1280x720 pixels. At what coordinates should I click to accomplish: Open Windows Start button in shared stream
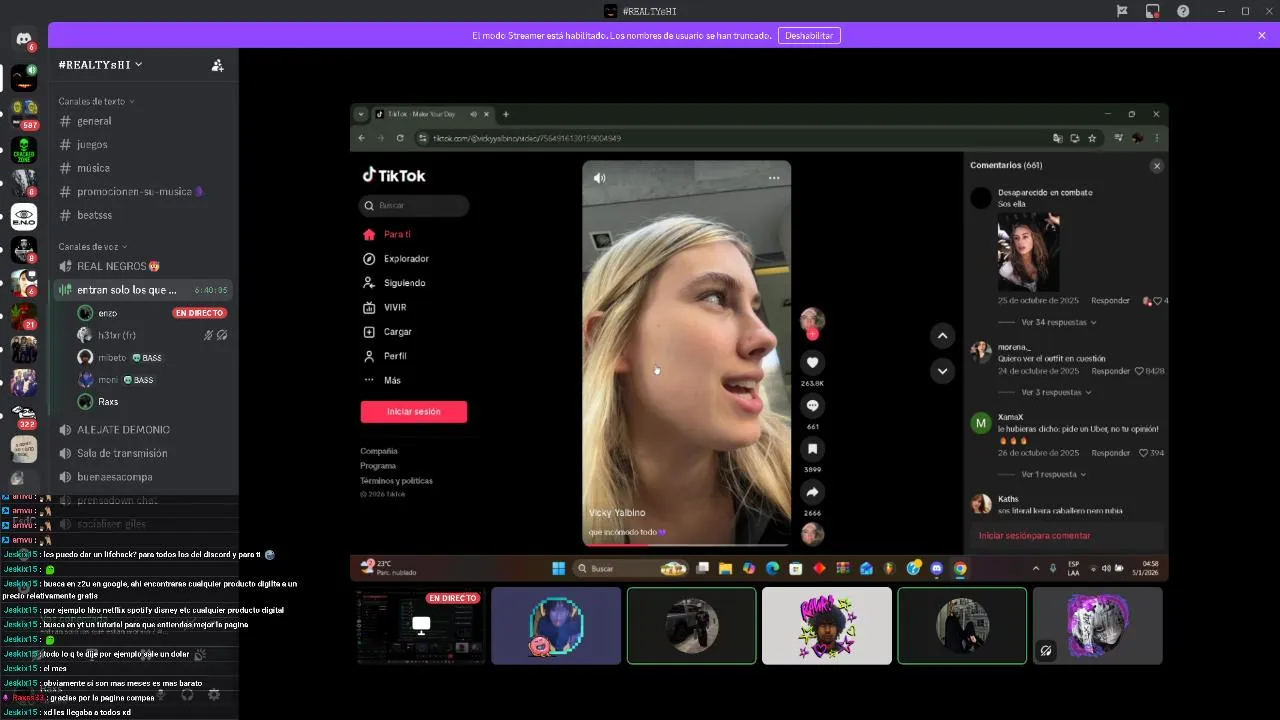click(558, 568)
